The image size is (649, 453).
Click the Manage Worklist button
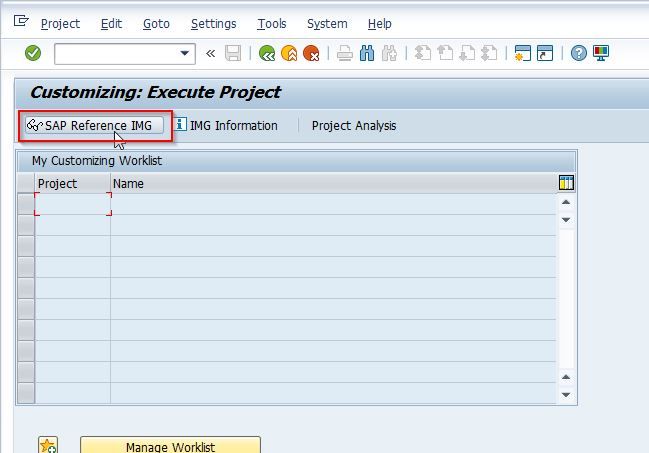click(171, 445)
